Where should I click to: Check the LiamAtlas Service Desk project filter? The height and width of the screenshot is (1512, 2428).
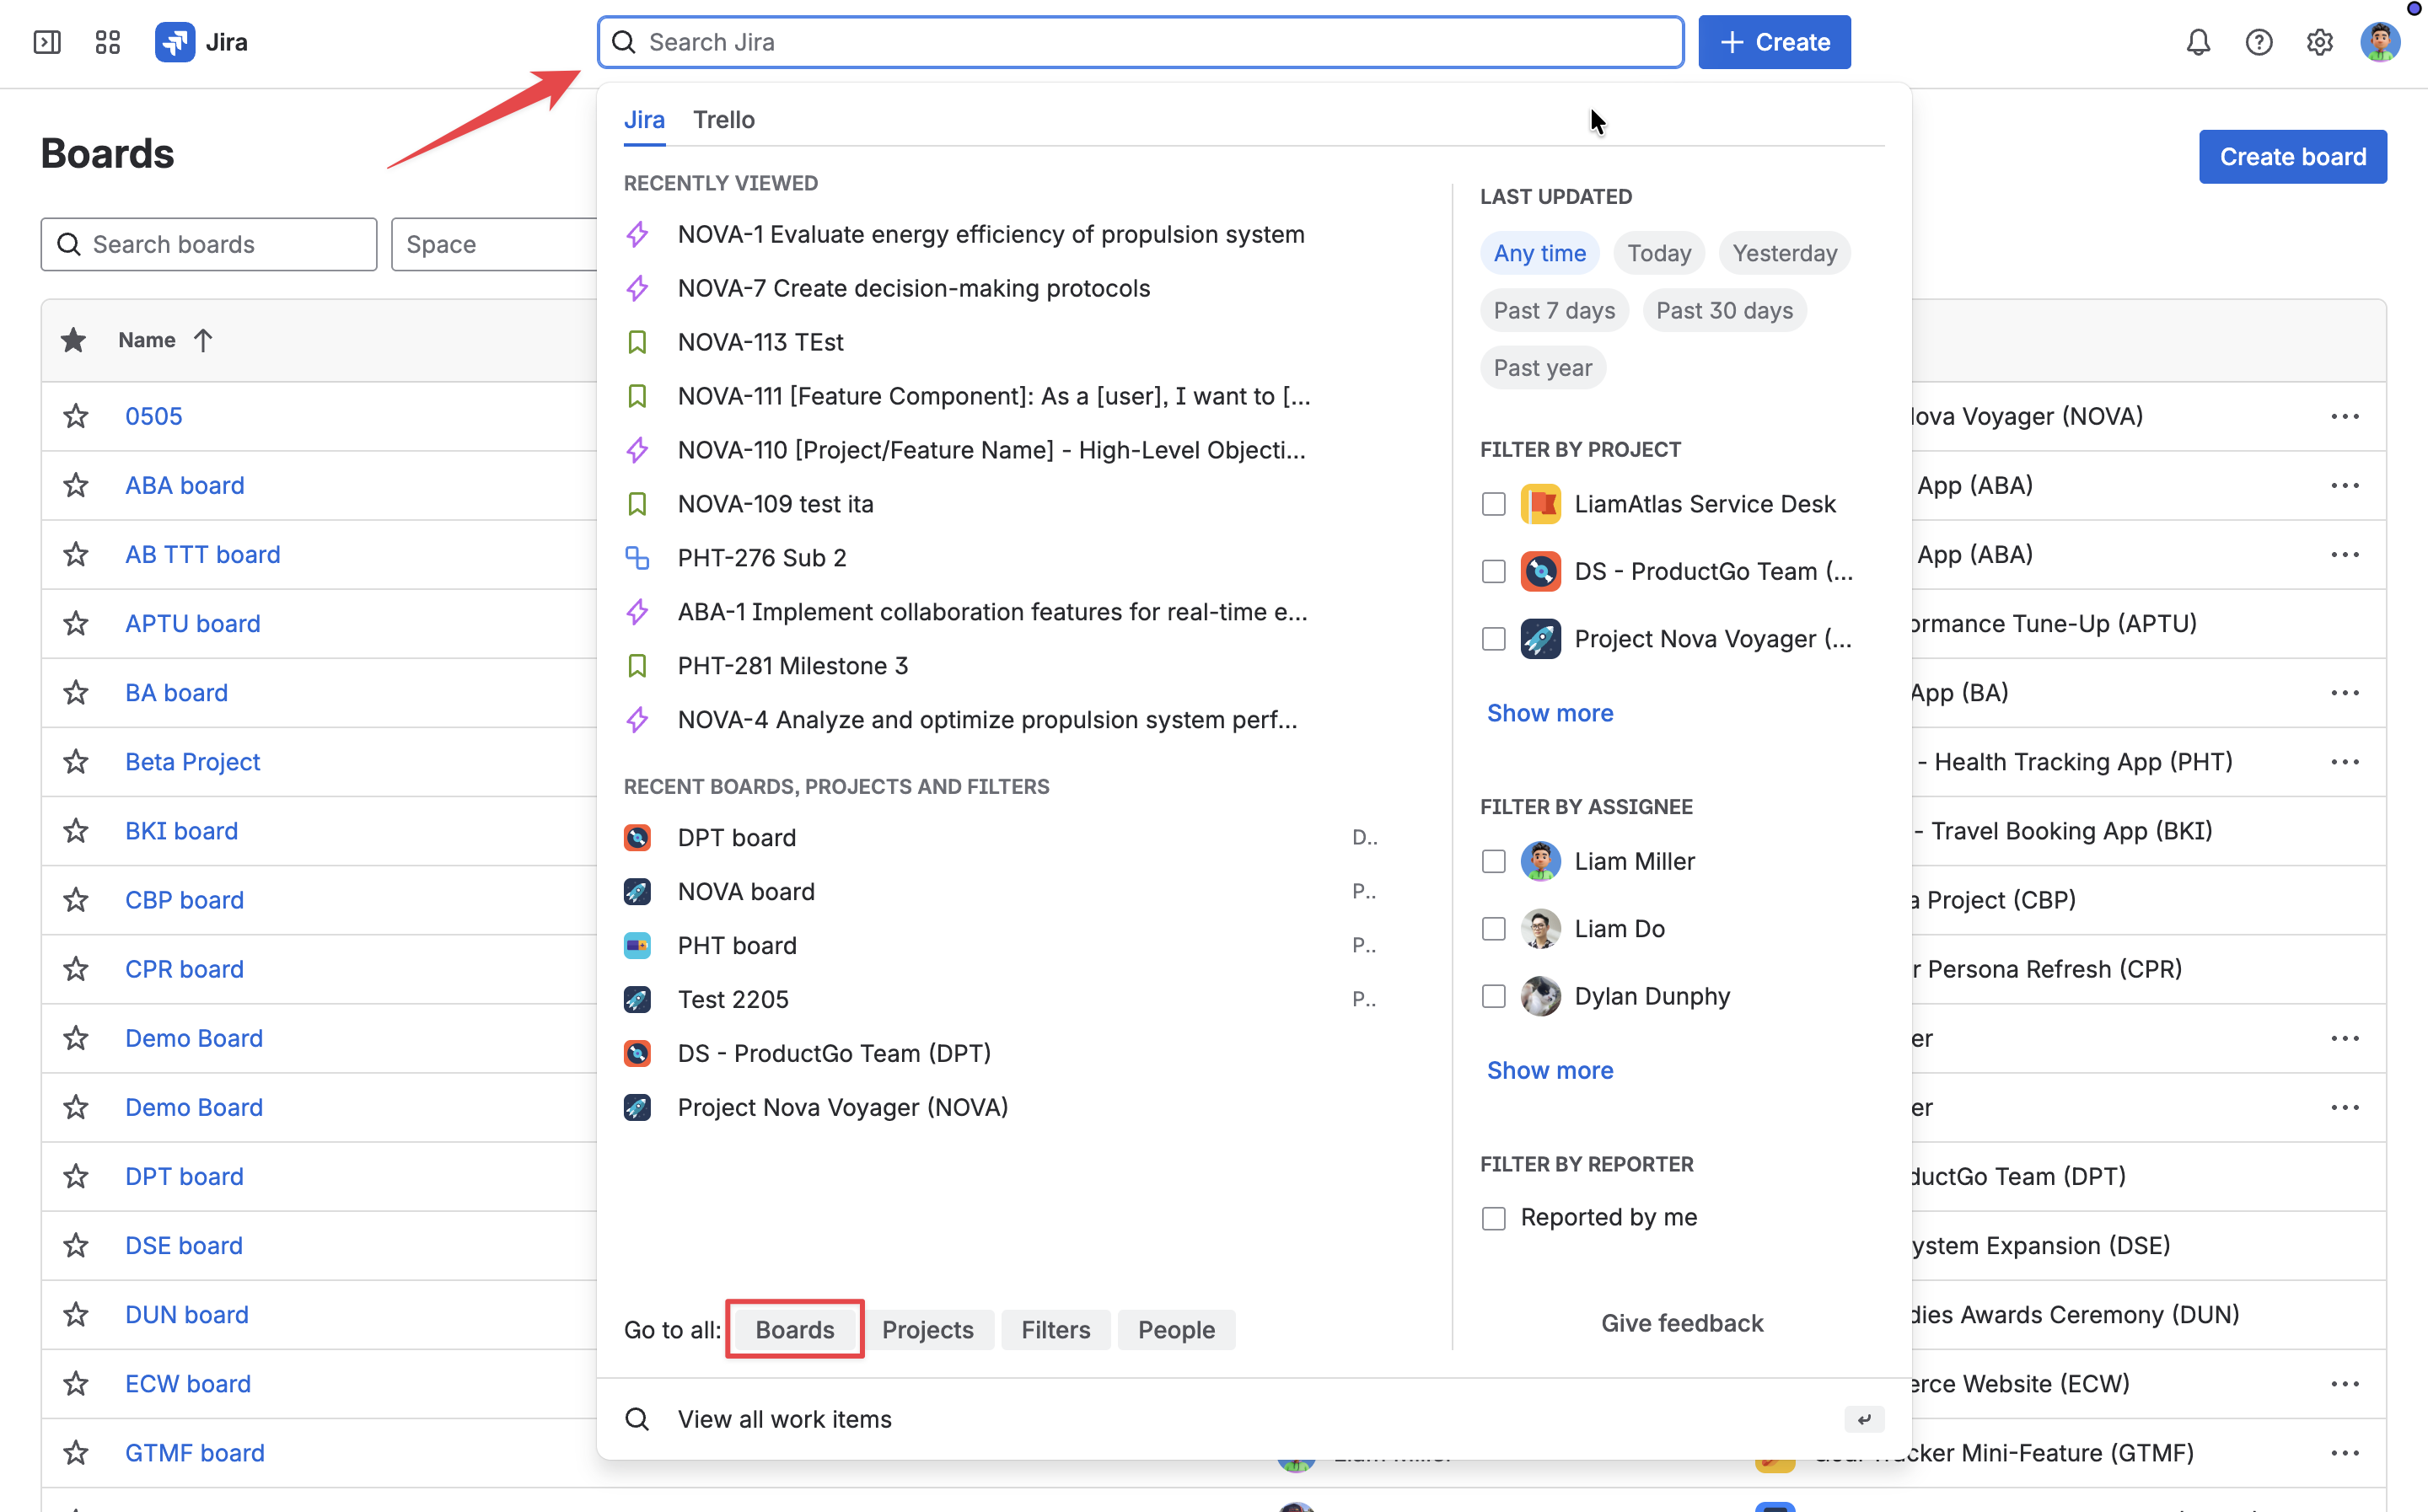(x=1493, y=504)
